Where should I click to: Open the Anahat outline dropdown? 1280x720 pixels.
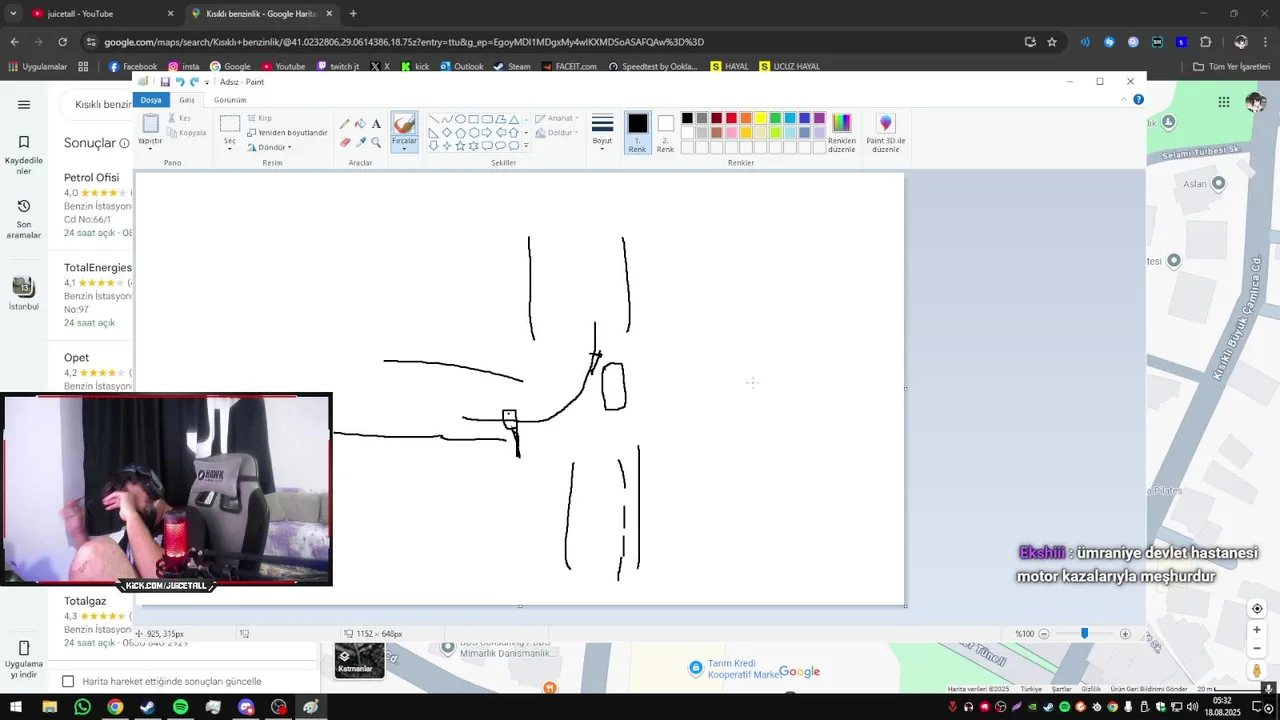coord(557,118)
